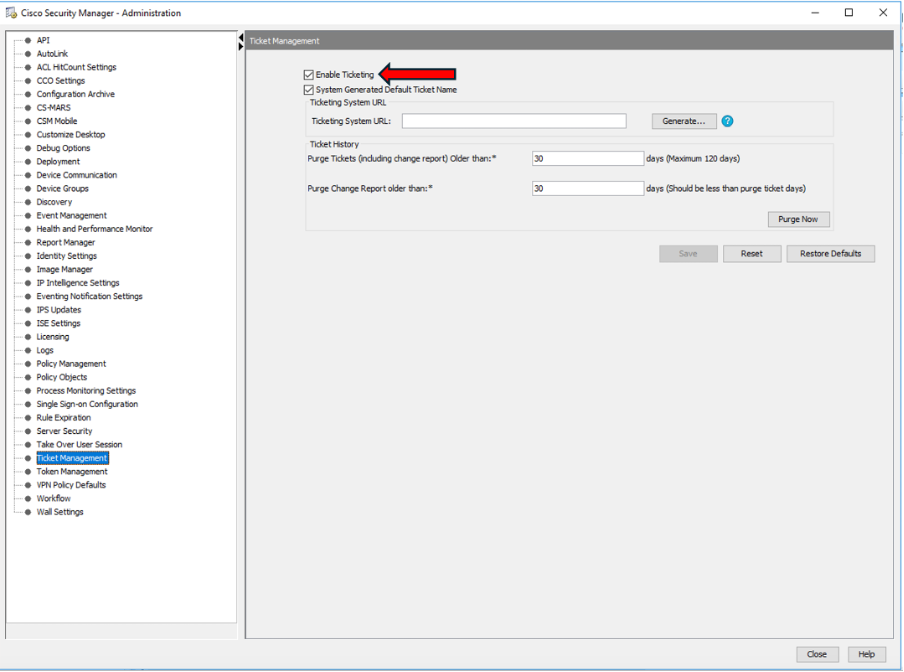Click the Close button at the bottom
The height and width of the screenshot is (672, 904).
[817, 654]
